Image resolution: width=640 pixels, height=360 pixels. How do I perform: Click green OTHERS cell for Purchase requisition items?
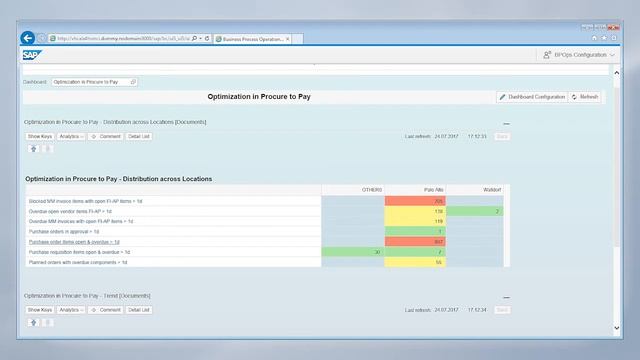click(353, 252)
